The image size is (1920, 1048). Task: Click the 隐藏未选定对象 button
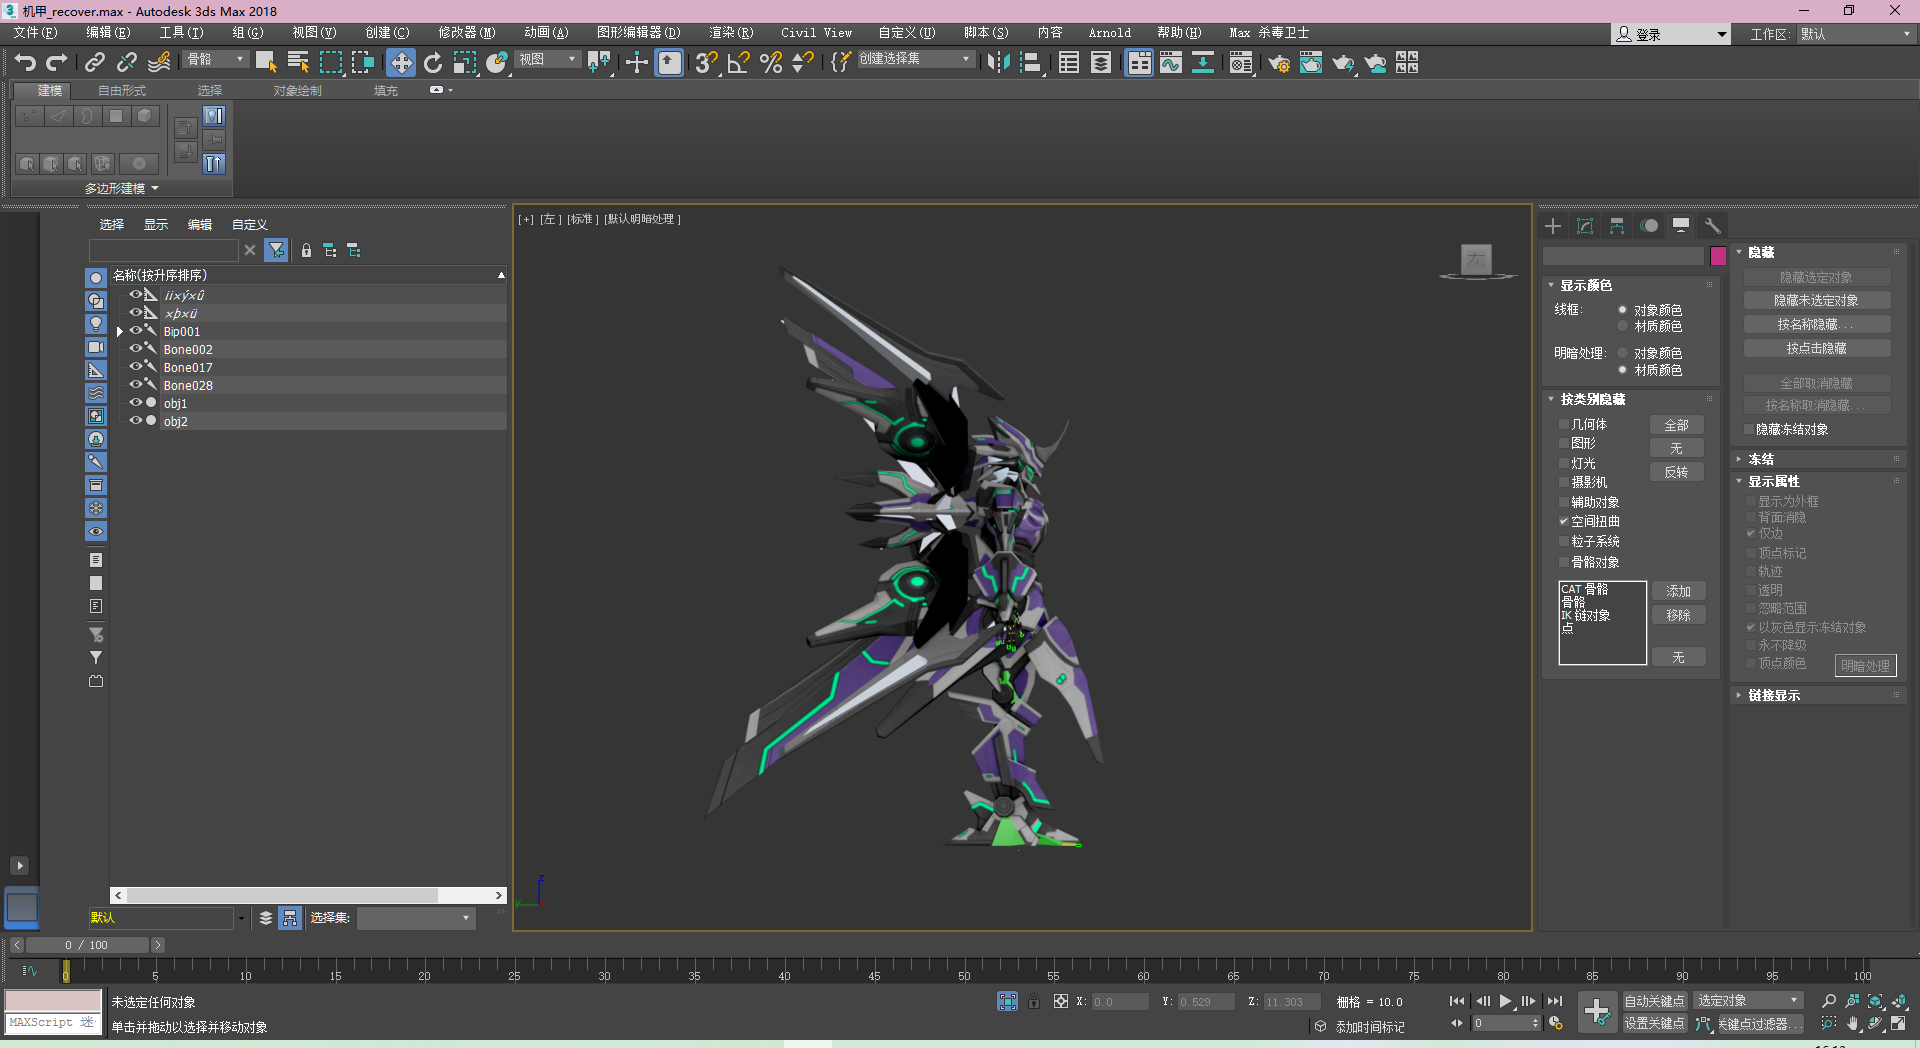pyautogui.click(x=1817, y=300)
